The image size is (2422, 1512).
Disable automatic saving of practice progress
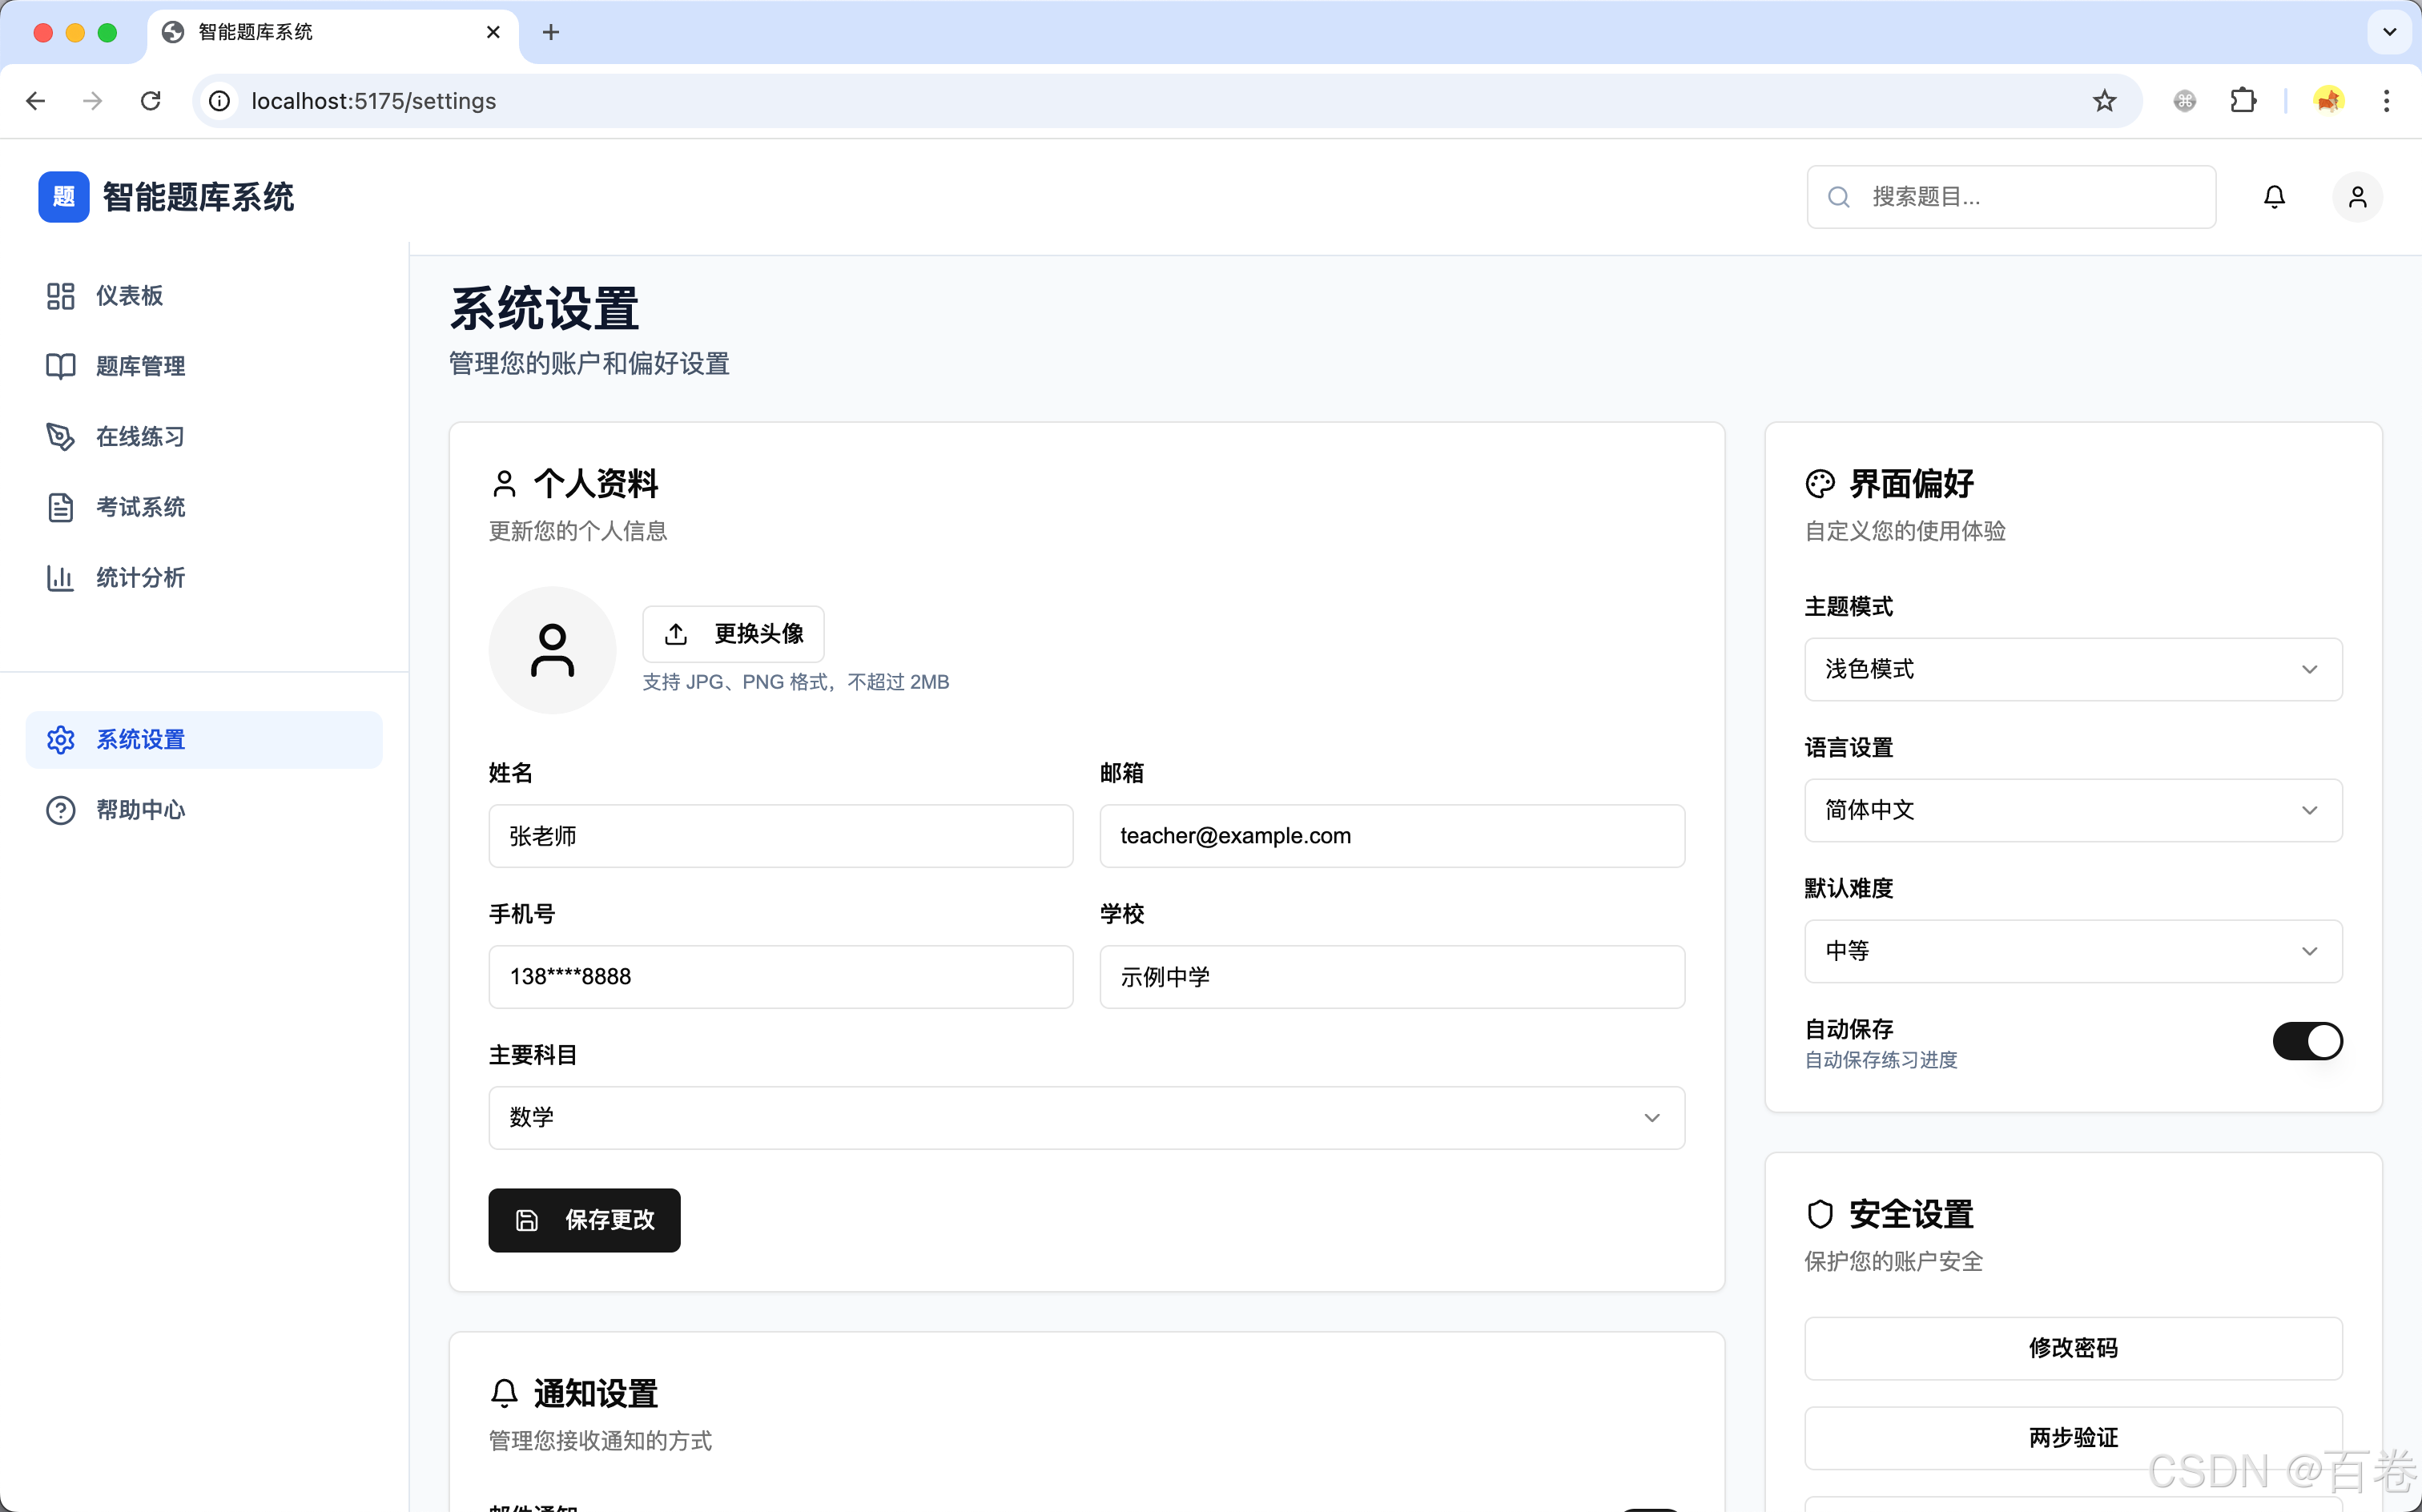pyautogui.click(x=2307, y=1041)
